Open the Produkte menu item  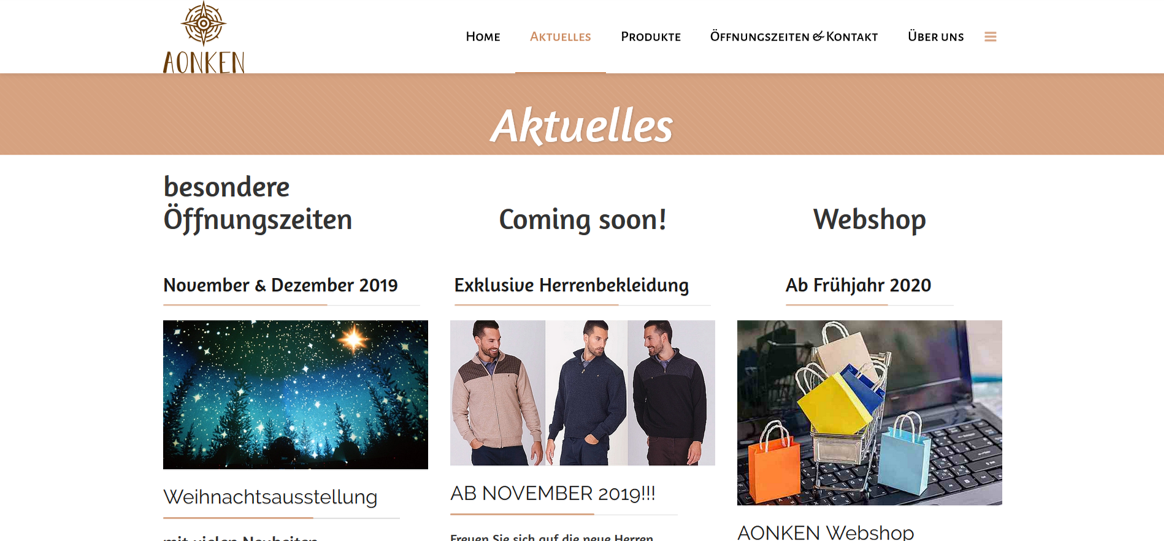pyautogui.click(x=650, y=36)
